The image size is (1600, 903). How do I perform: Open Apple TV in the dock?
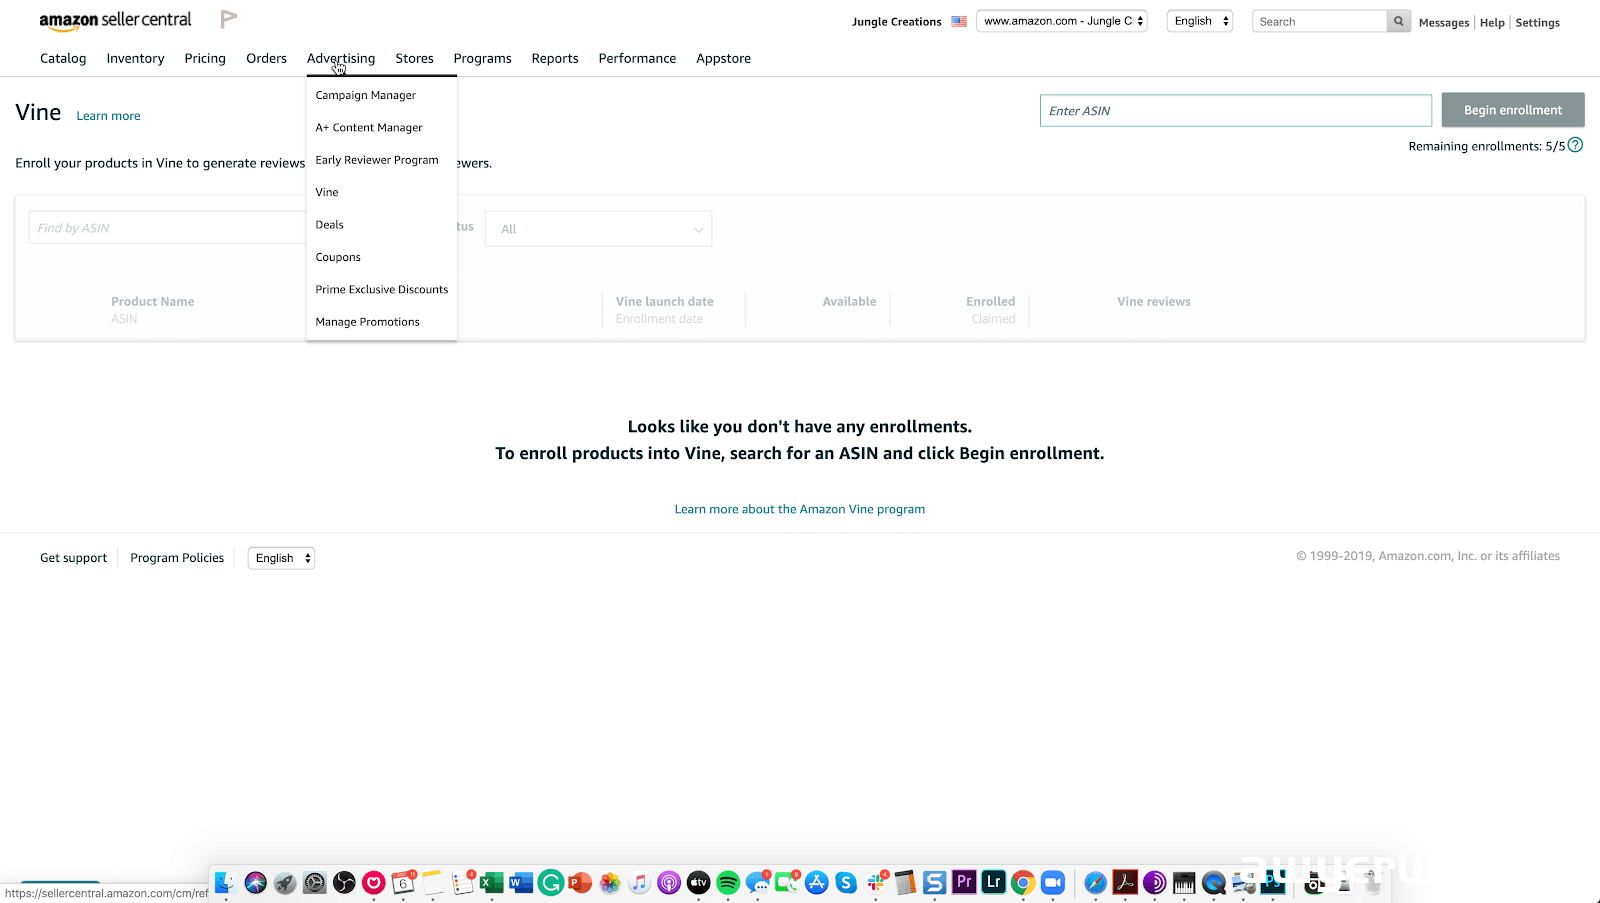pos(698,882)
